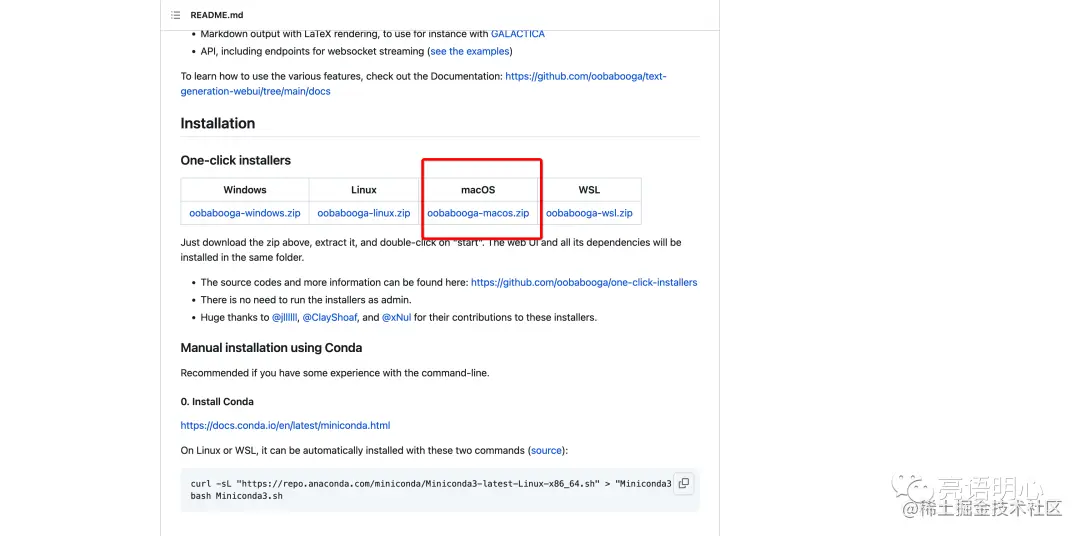
Task: Download oobabooga-wsl.zip
Action: 589,213
